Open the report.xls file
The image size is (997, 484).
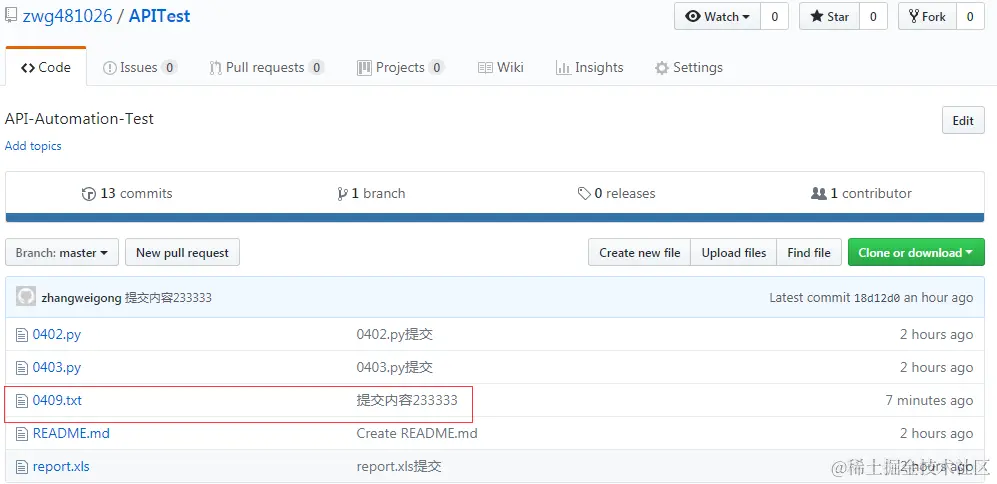[x=61, y=467]
